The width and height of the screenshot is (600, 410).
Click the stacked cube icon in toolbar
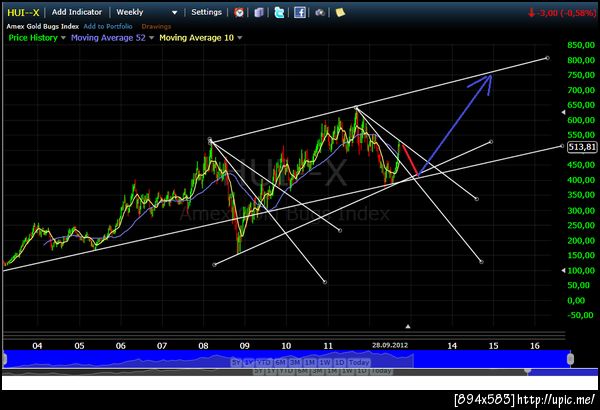point(259,13)
